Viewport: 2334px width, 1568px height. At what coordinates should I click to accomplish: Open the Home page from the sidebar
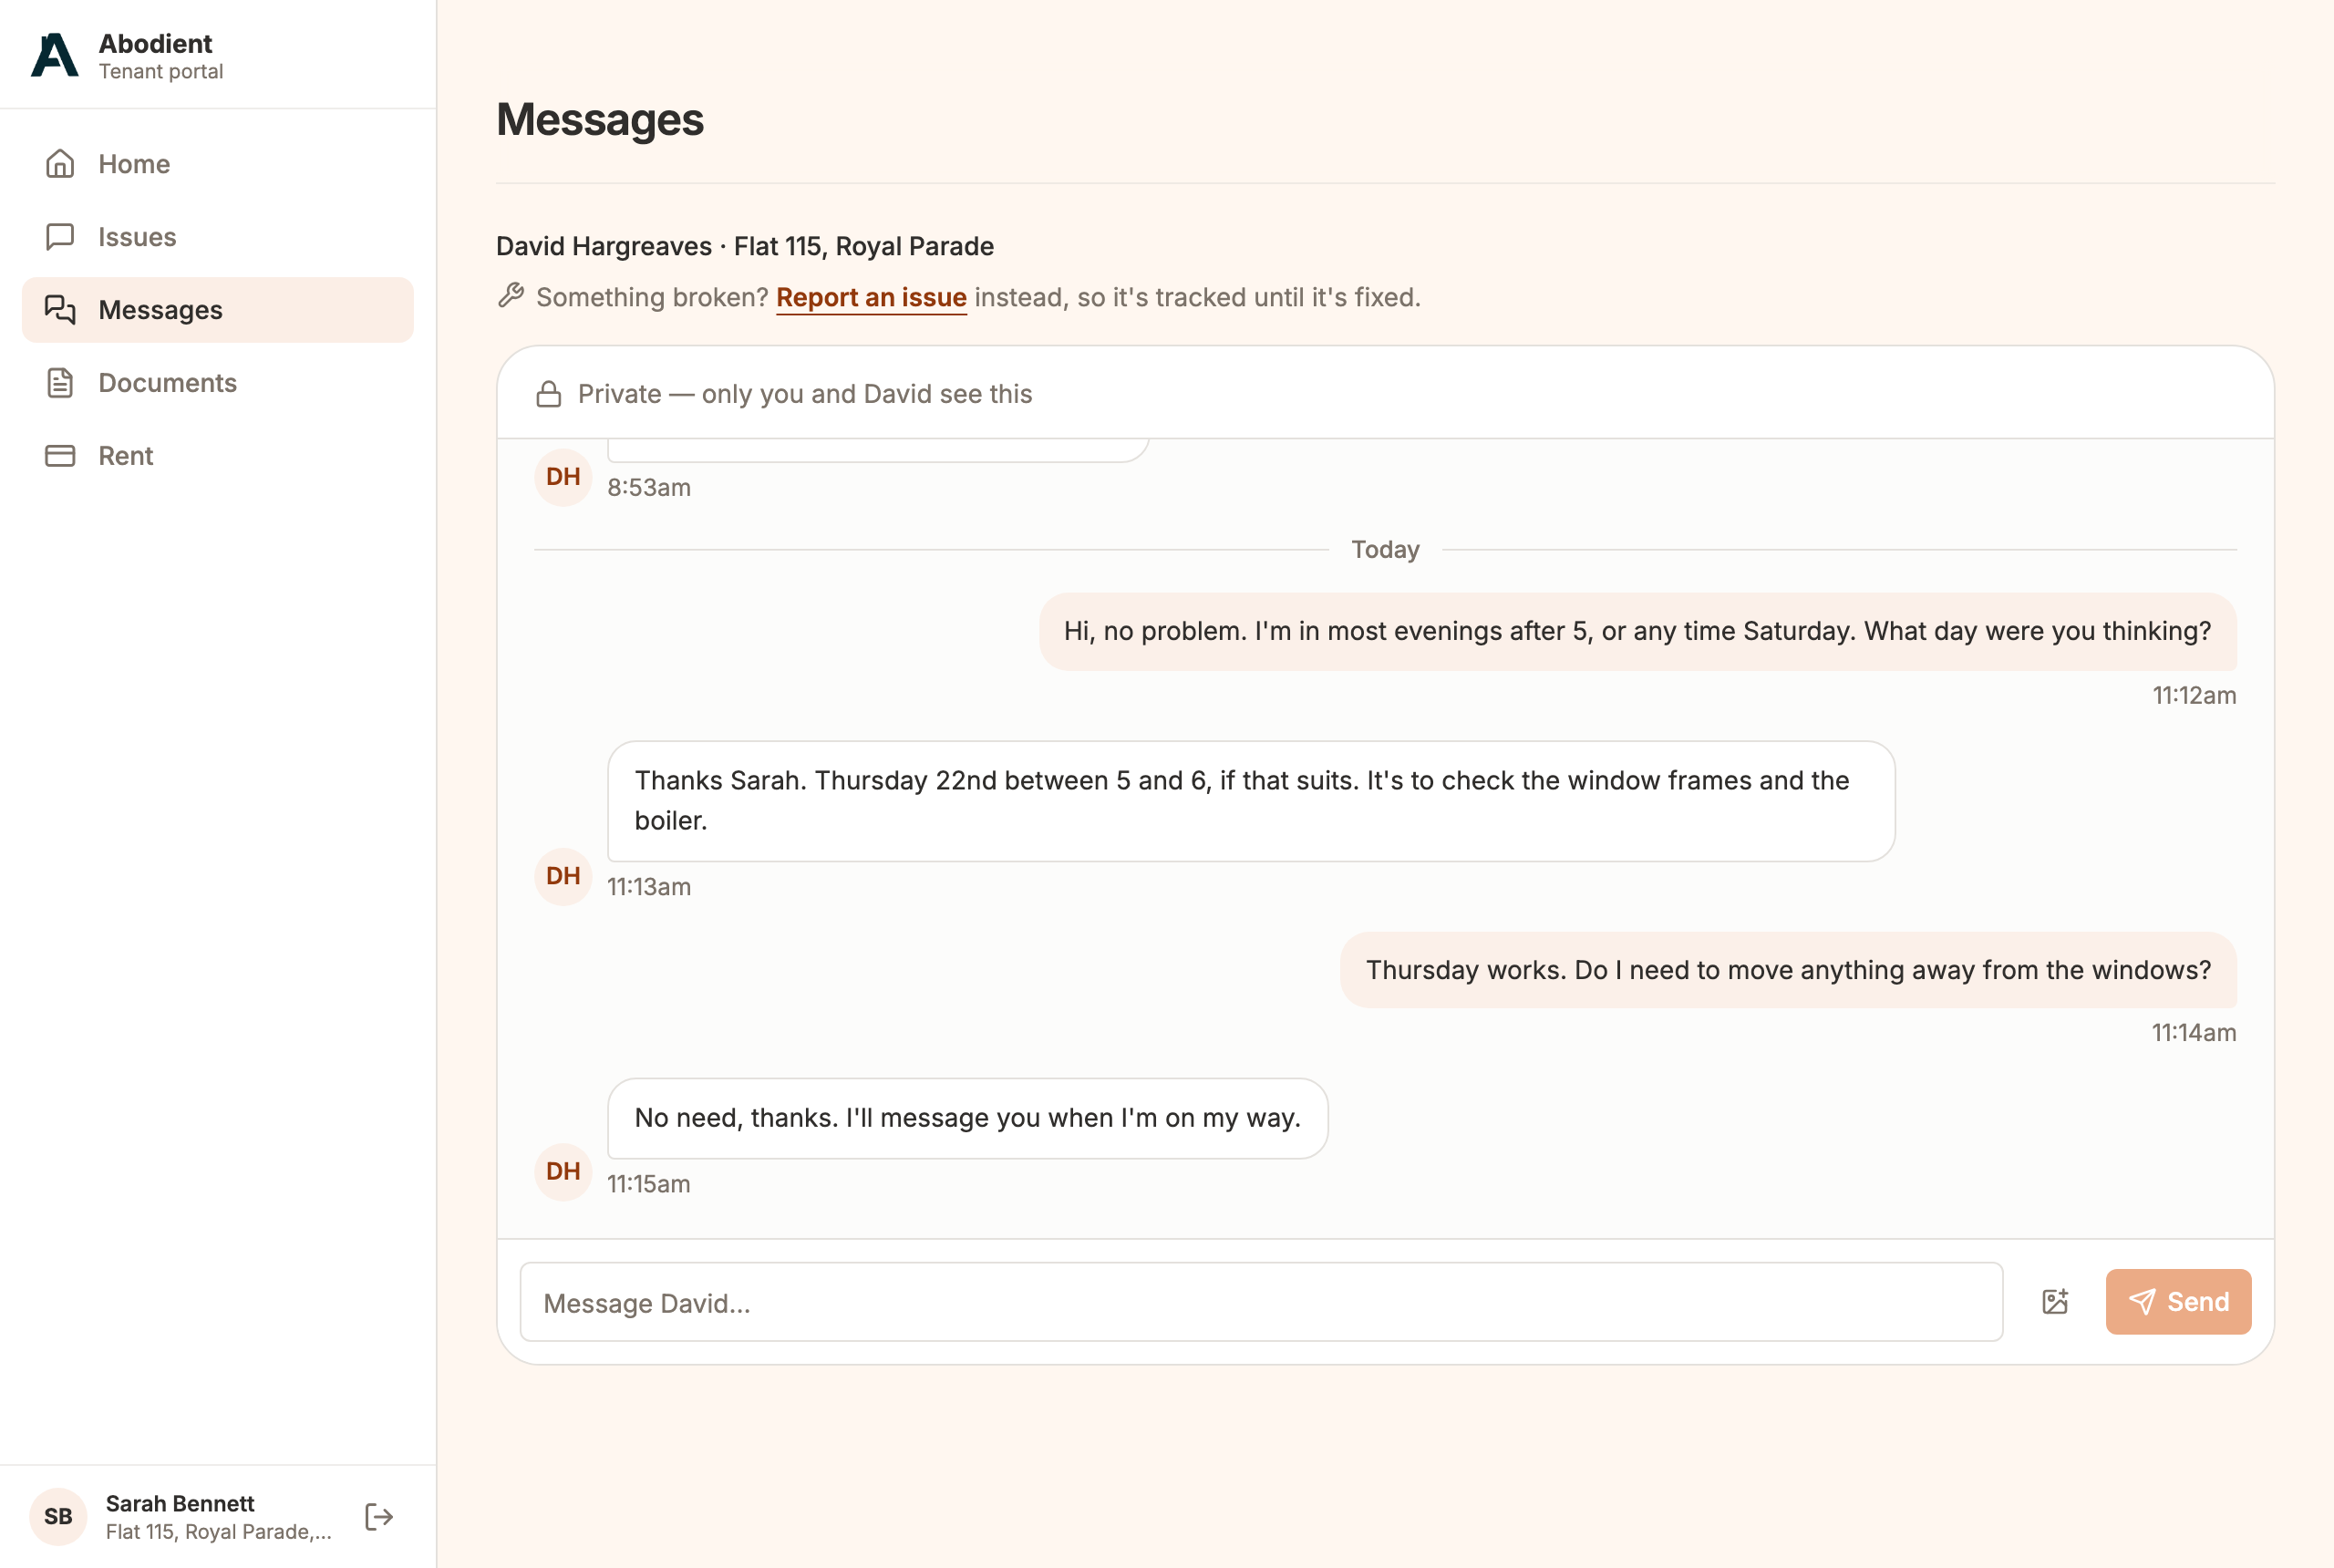(217, 164)
